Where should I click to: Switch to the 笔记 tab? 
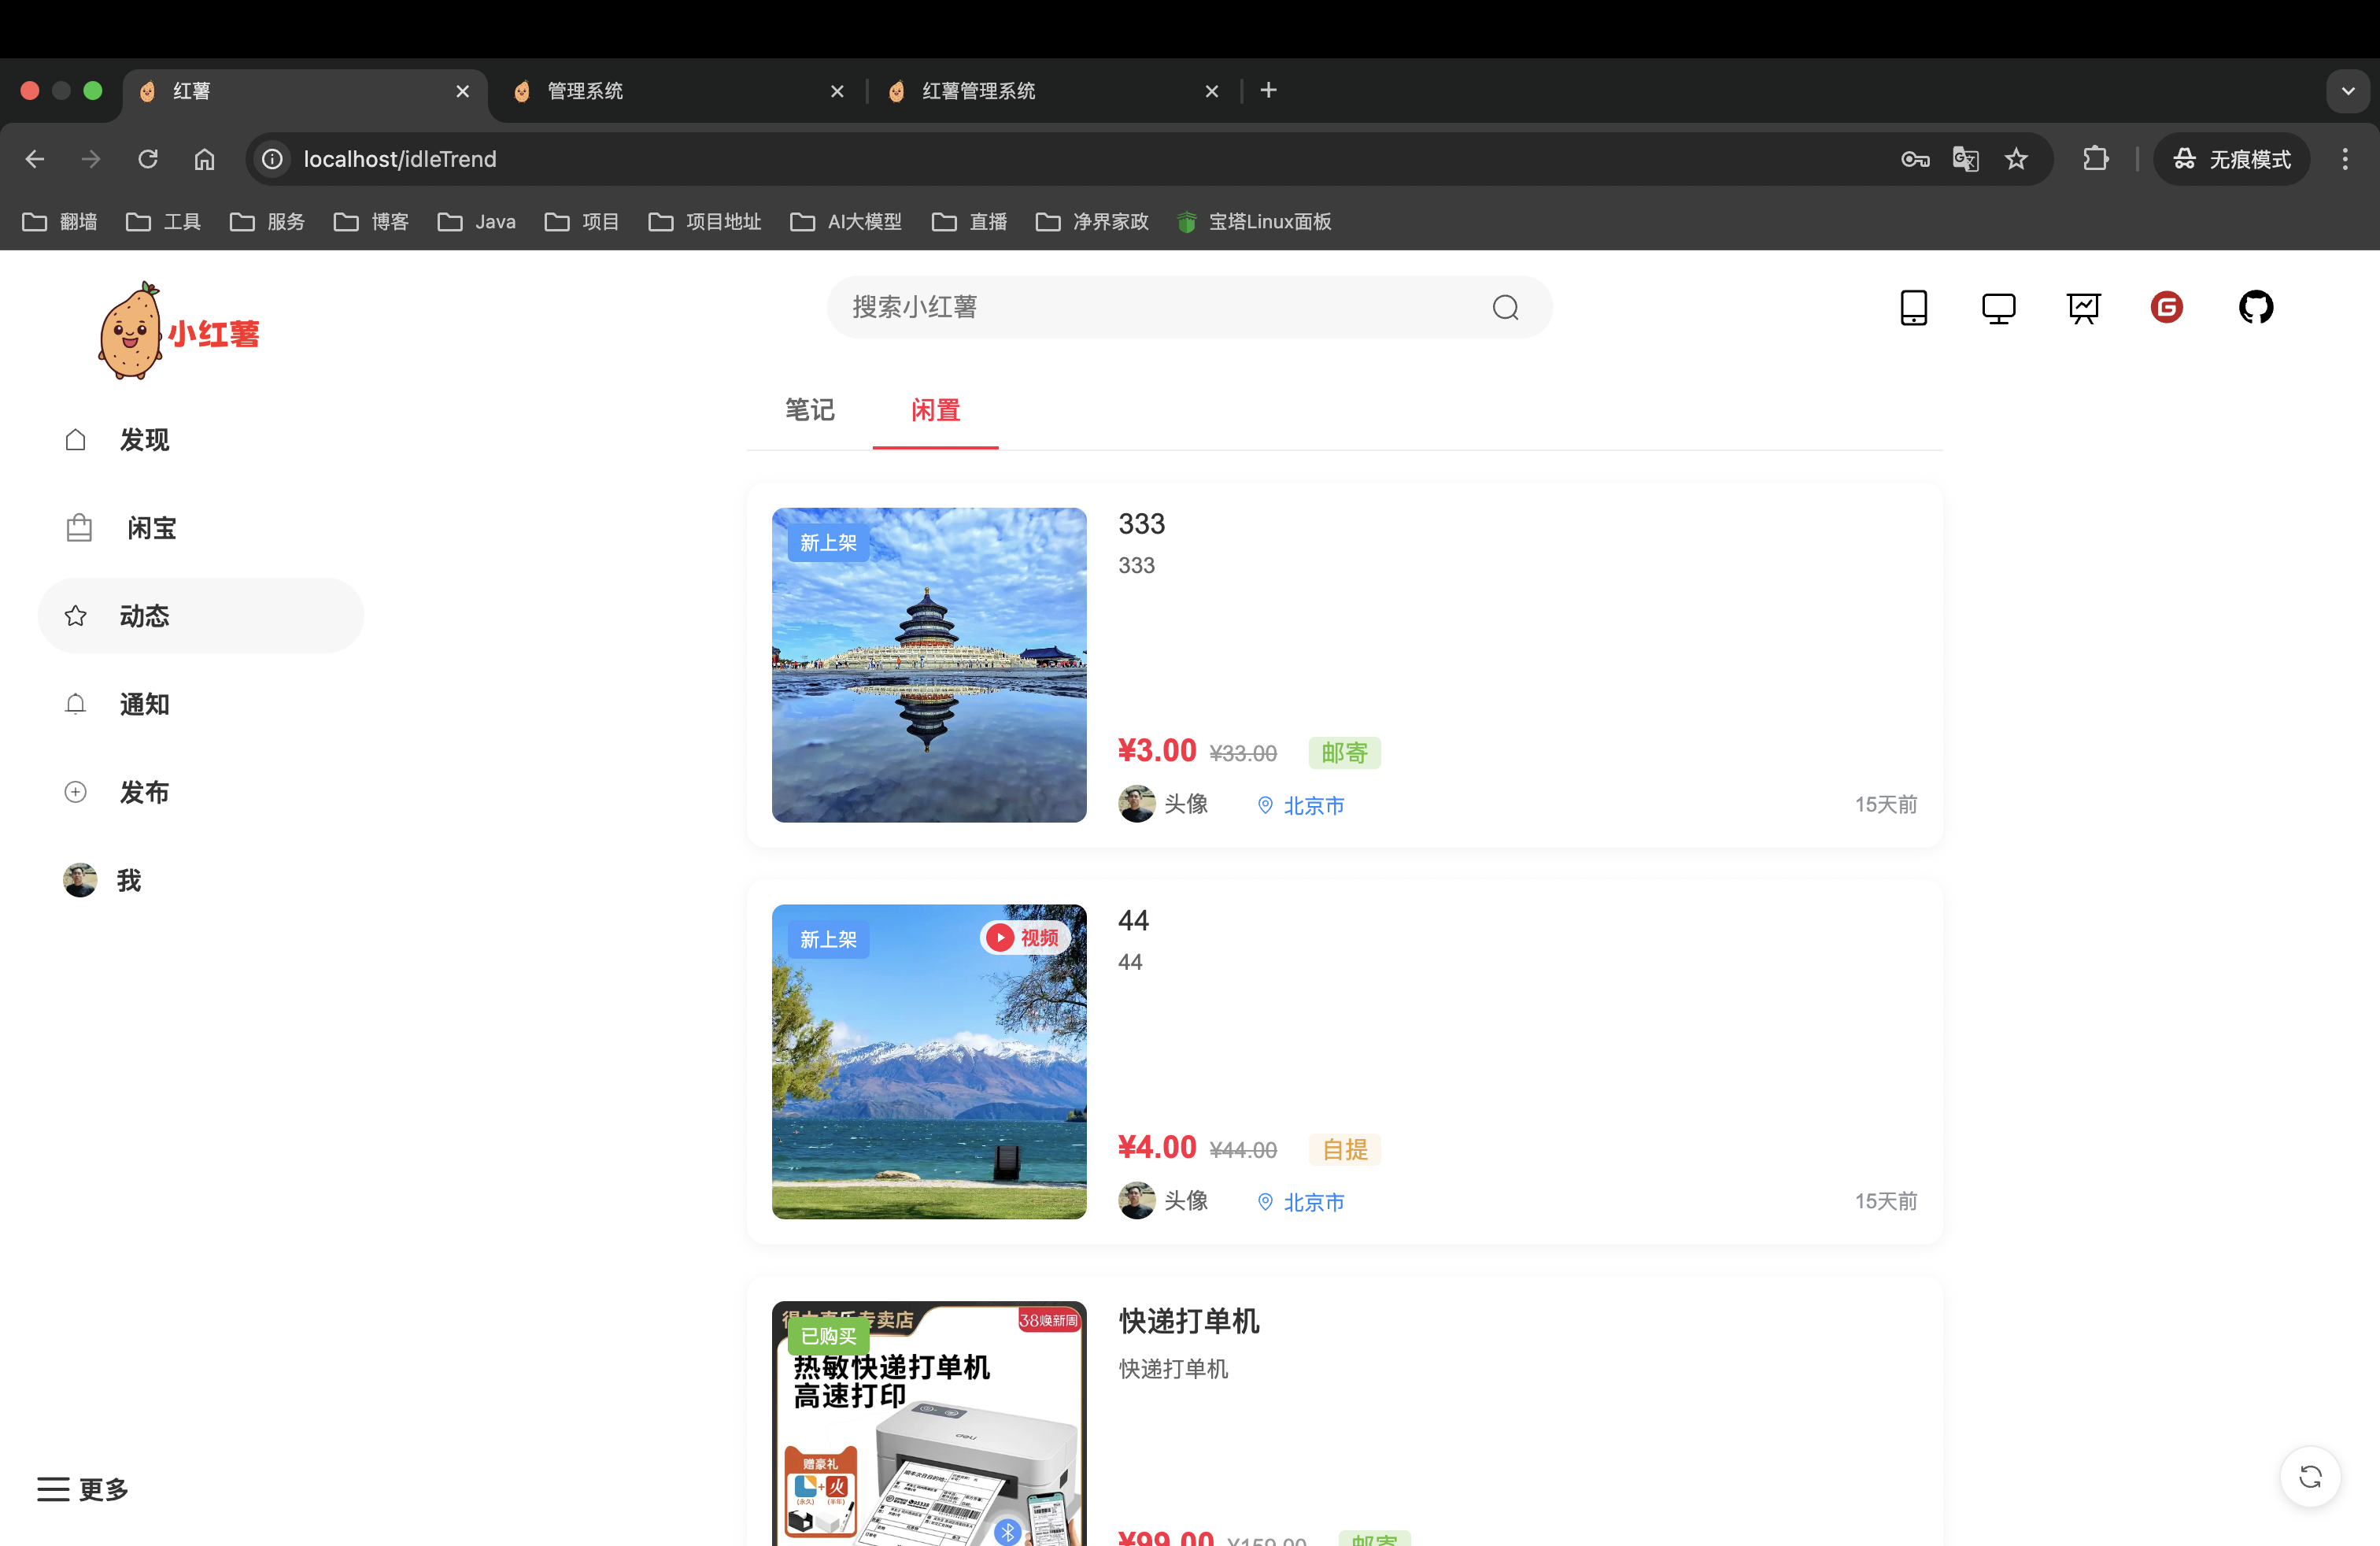809,410
